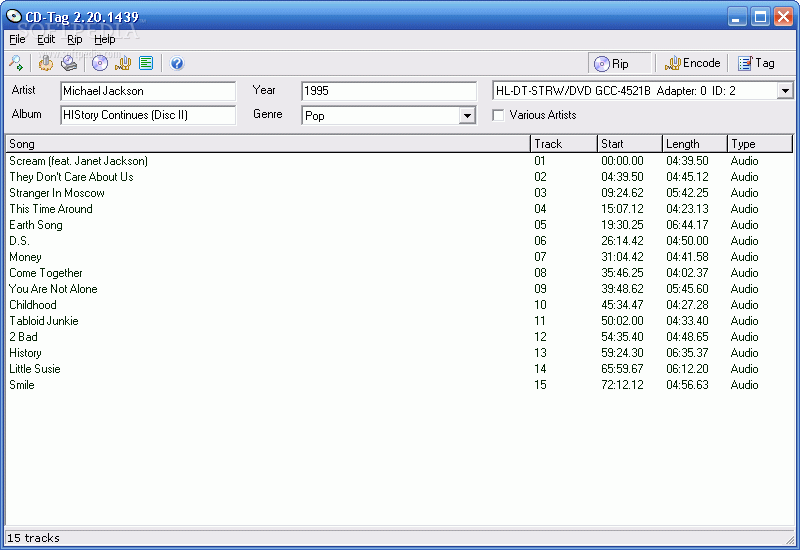Screen dimensions: 800x550
Task: Click track number 01 cell
Action: [540, 161]
